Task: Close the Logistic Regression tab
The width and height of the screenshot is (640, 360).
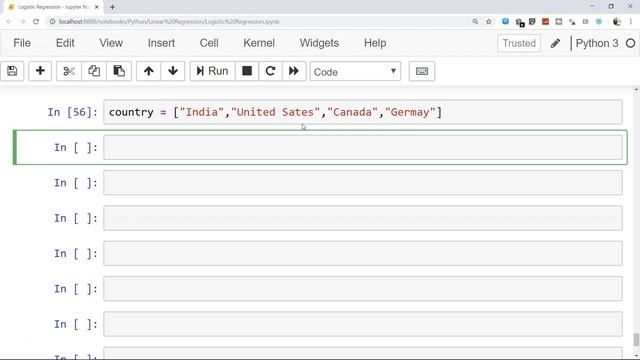Action: (97, 7)
